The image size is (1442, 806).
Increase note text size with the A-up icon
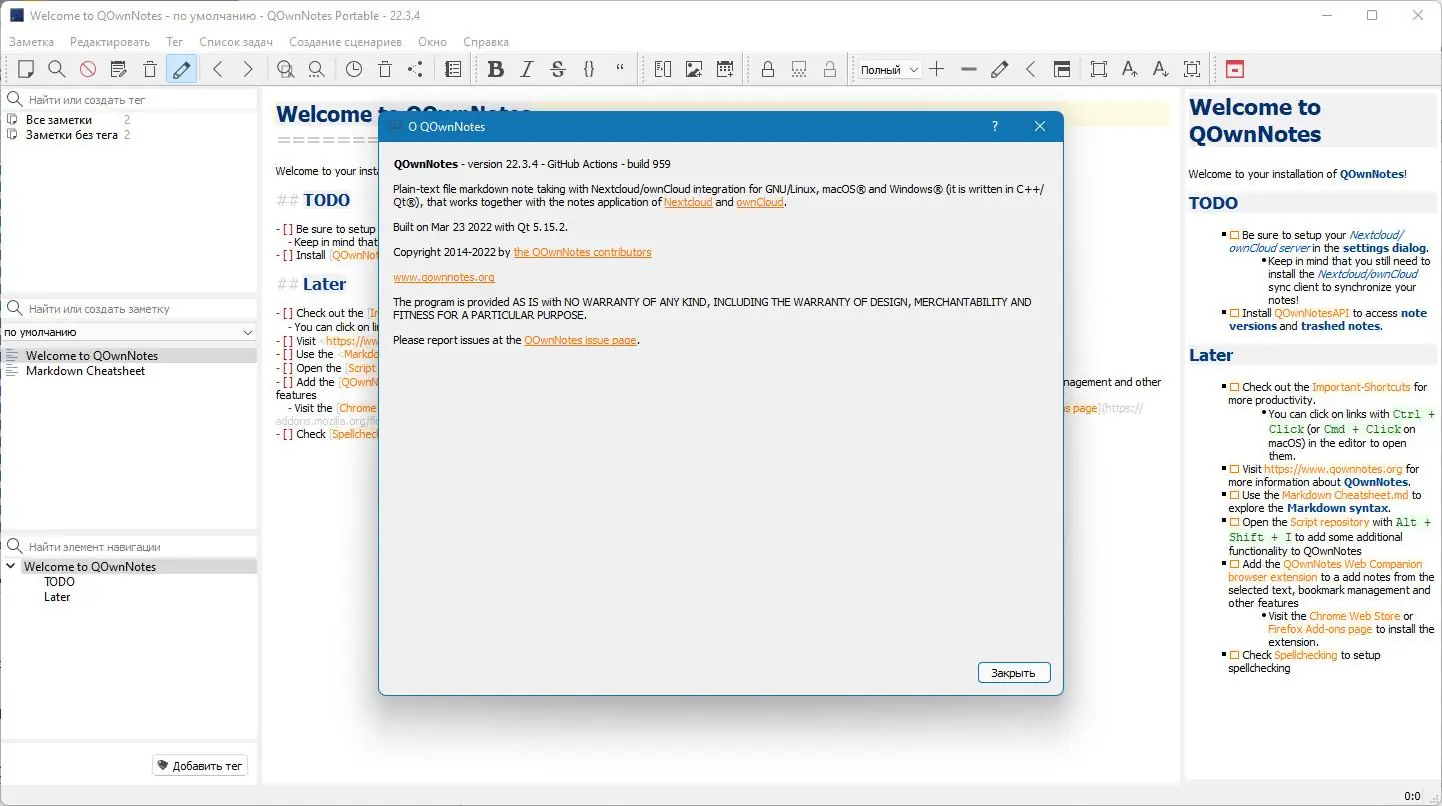(1129, 69)
